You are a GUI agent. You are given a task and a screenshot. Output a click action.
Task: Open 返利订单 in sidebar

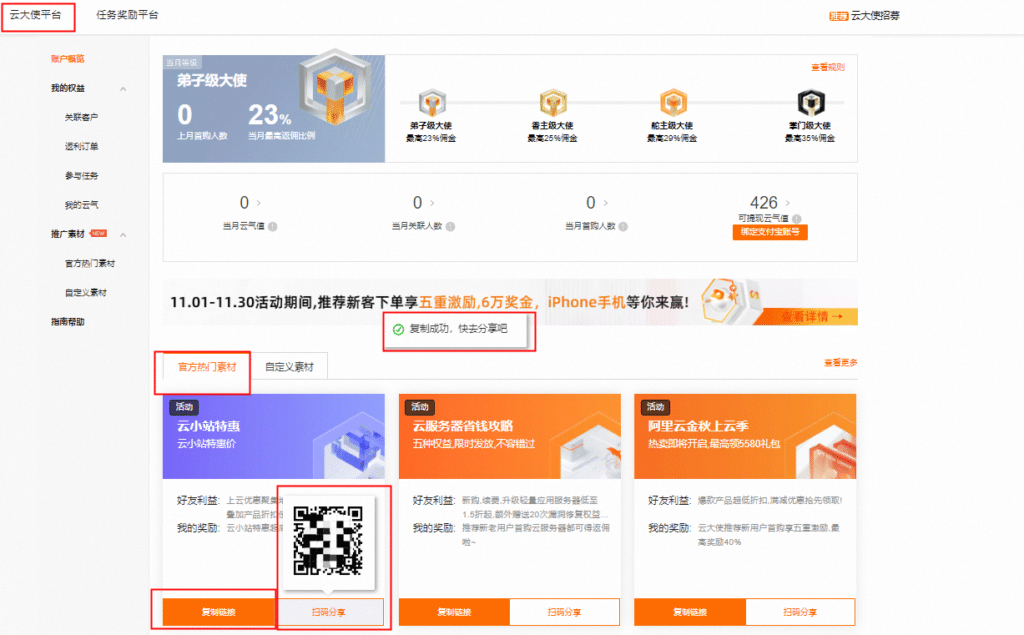click(81, 146)
